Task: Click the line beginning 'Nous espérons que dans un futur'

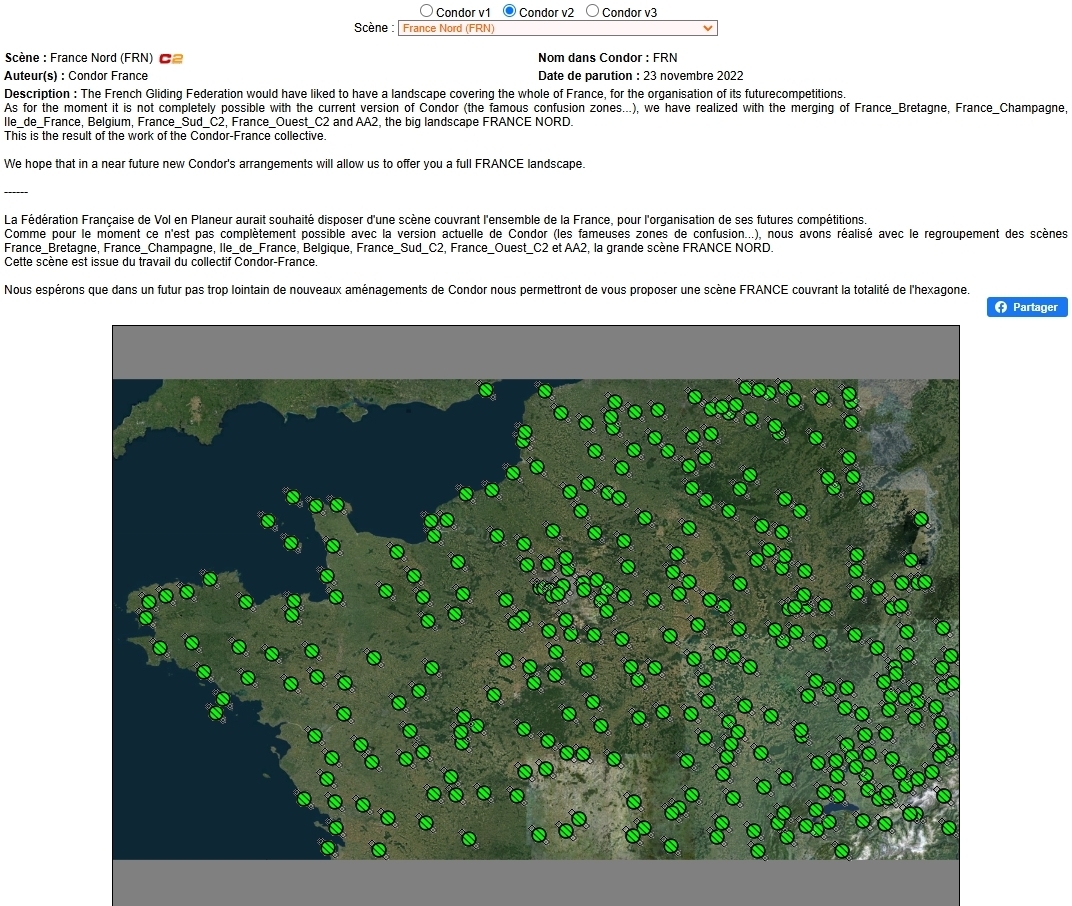Action: pos(487,290)
